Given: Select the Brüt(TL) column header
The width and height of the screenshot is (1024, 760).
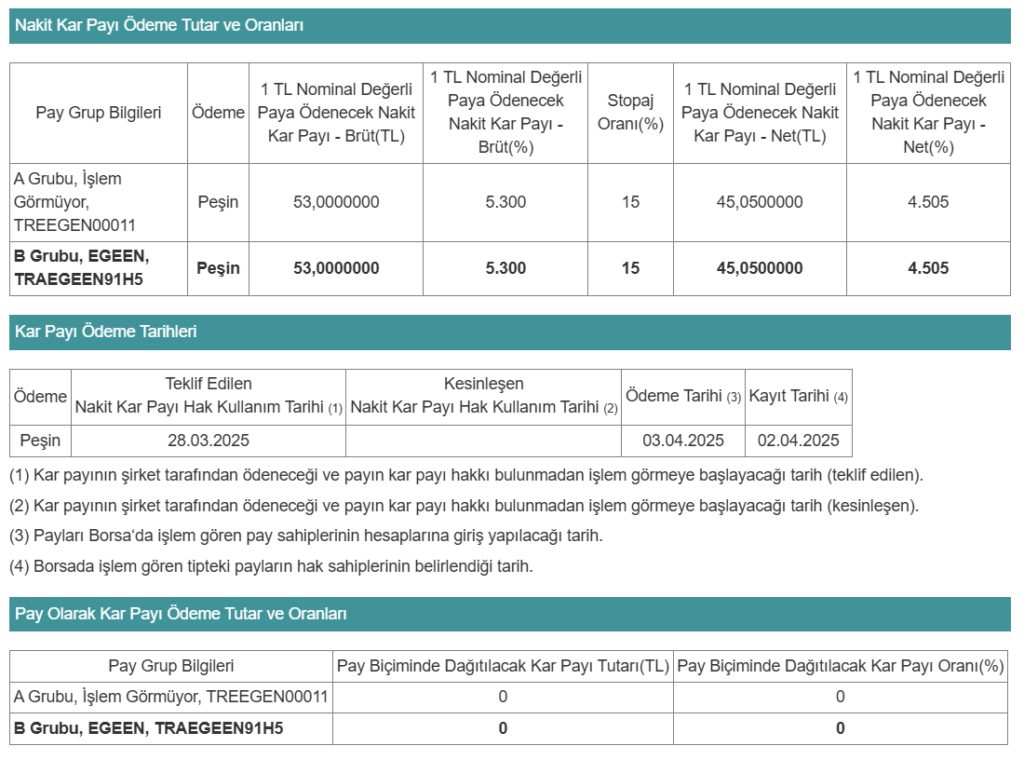Looking at the screenshot, I should click(x=336, y=113).
